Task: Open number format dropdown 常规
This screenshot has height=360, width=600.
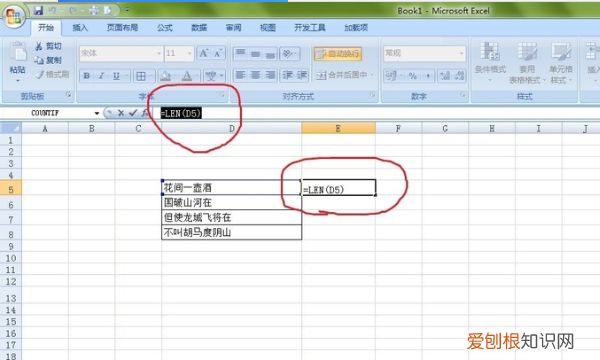Action: pyautogui.click(x=461, y=53)
